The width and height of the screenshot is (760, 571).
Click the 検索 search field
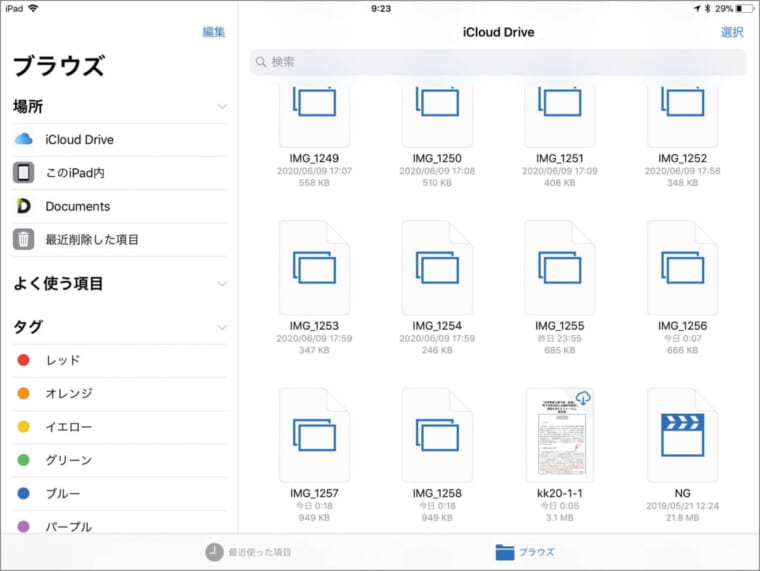pyautogui.click(x=498, y=62)
